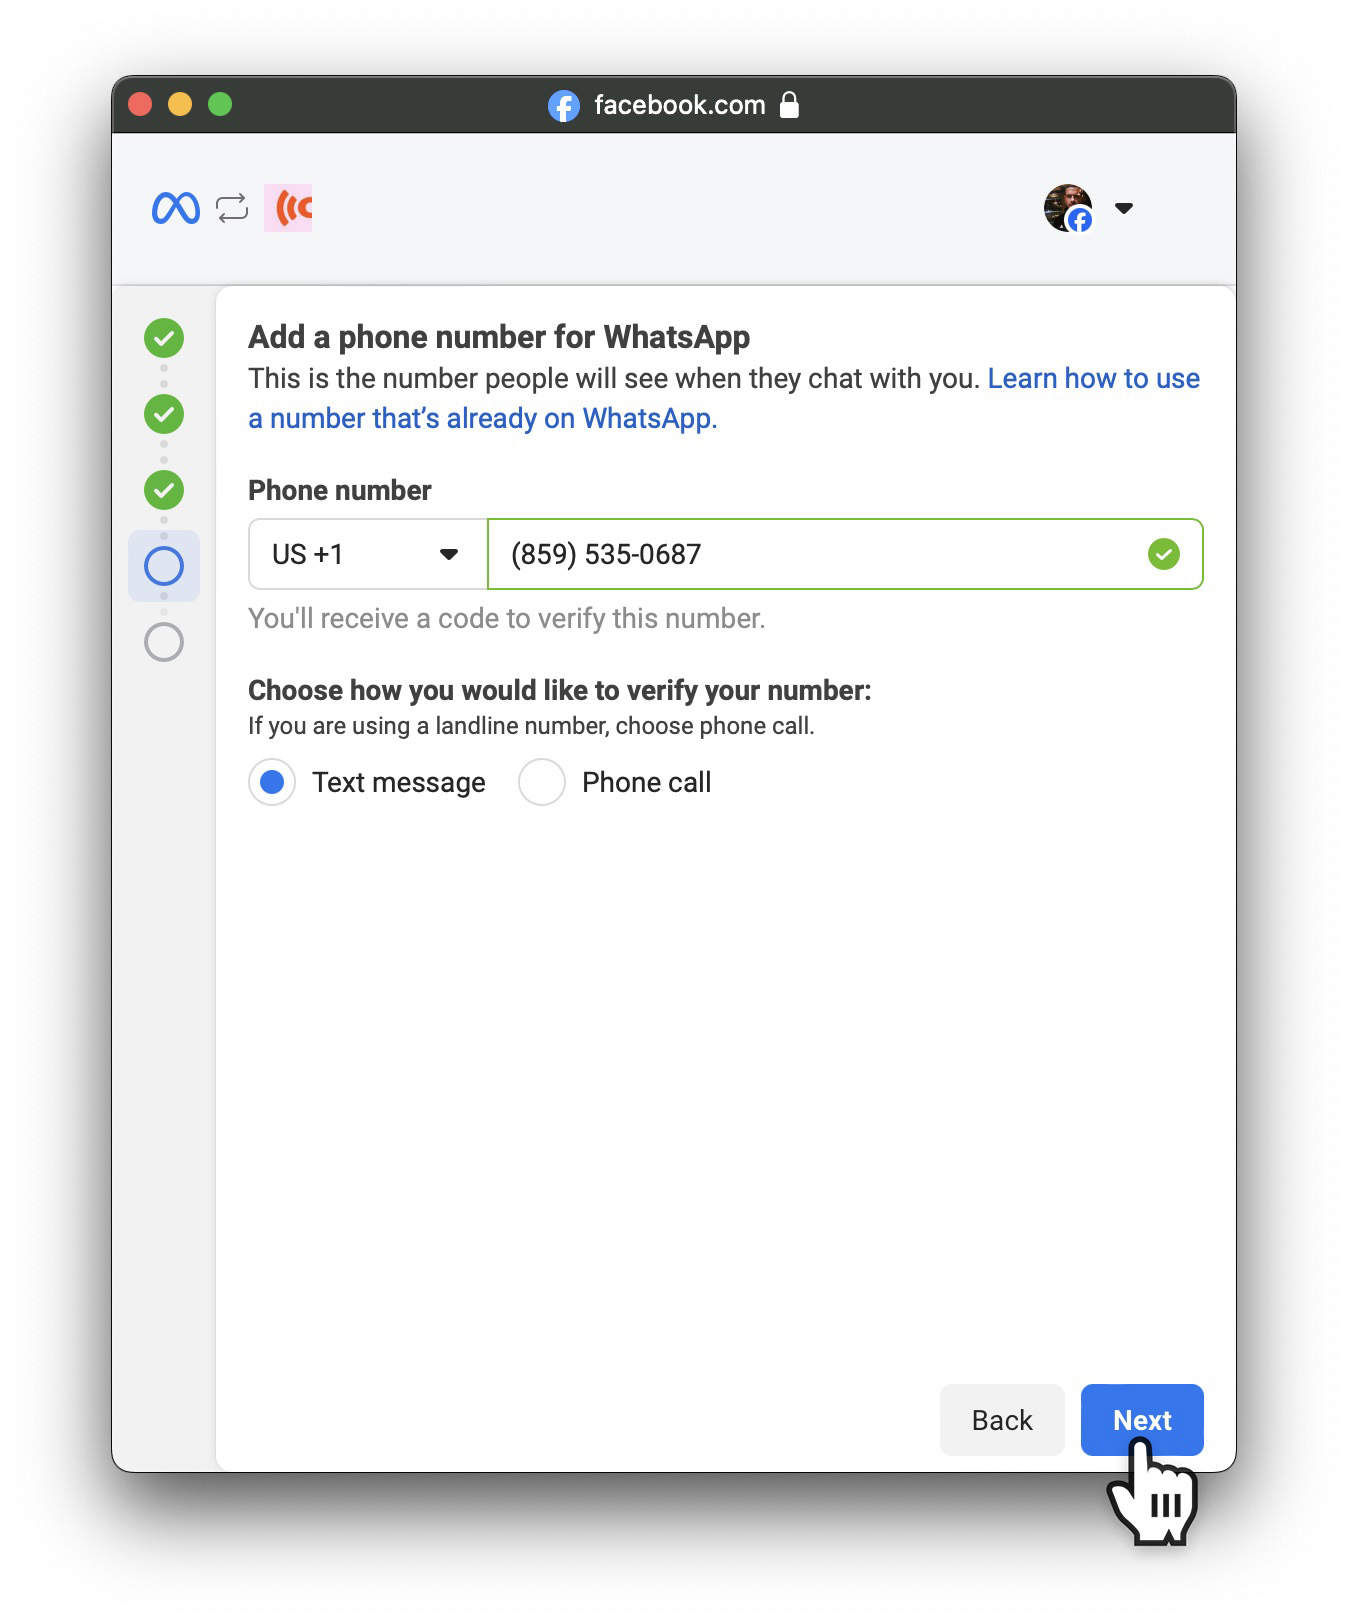Click the sync arrows icon beside Meta logo
The image size is (1348, 1620).
pos(232,208)
